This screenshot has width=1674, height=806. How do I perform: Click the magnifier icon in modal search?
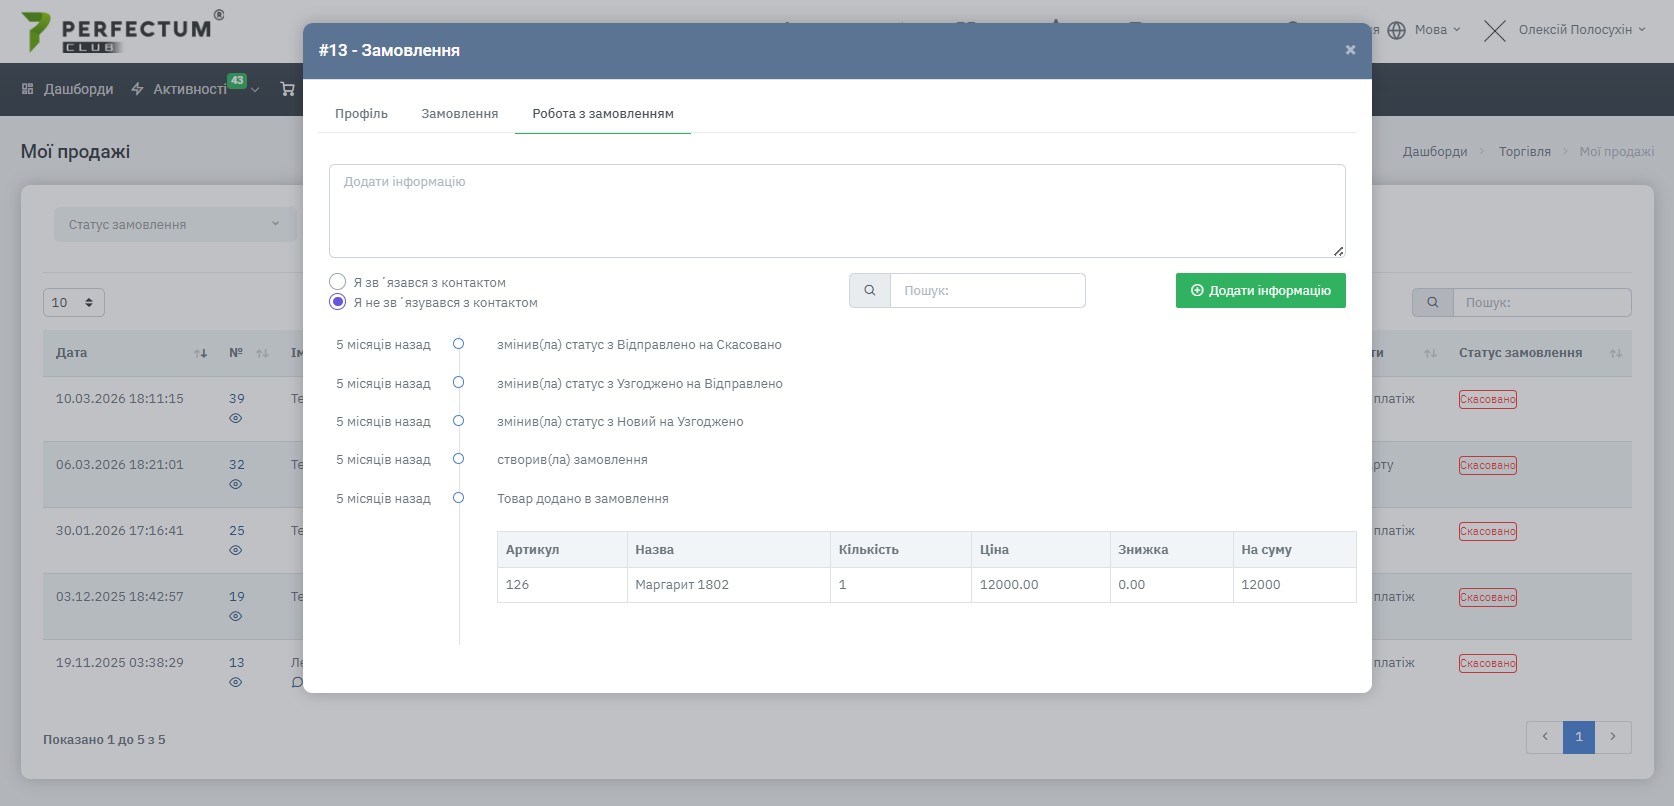tap(870, 291)
